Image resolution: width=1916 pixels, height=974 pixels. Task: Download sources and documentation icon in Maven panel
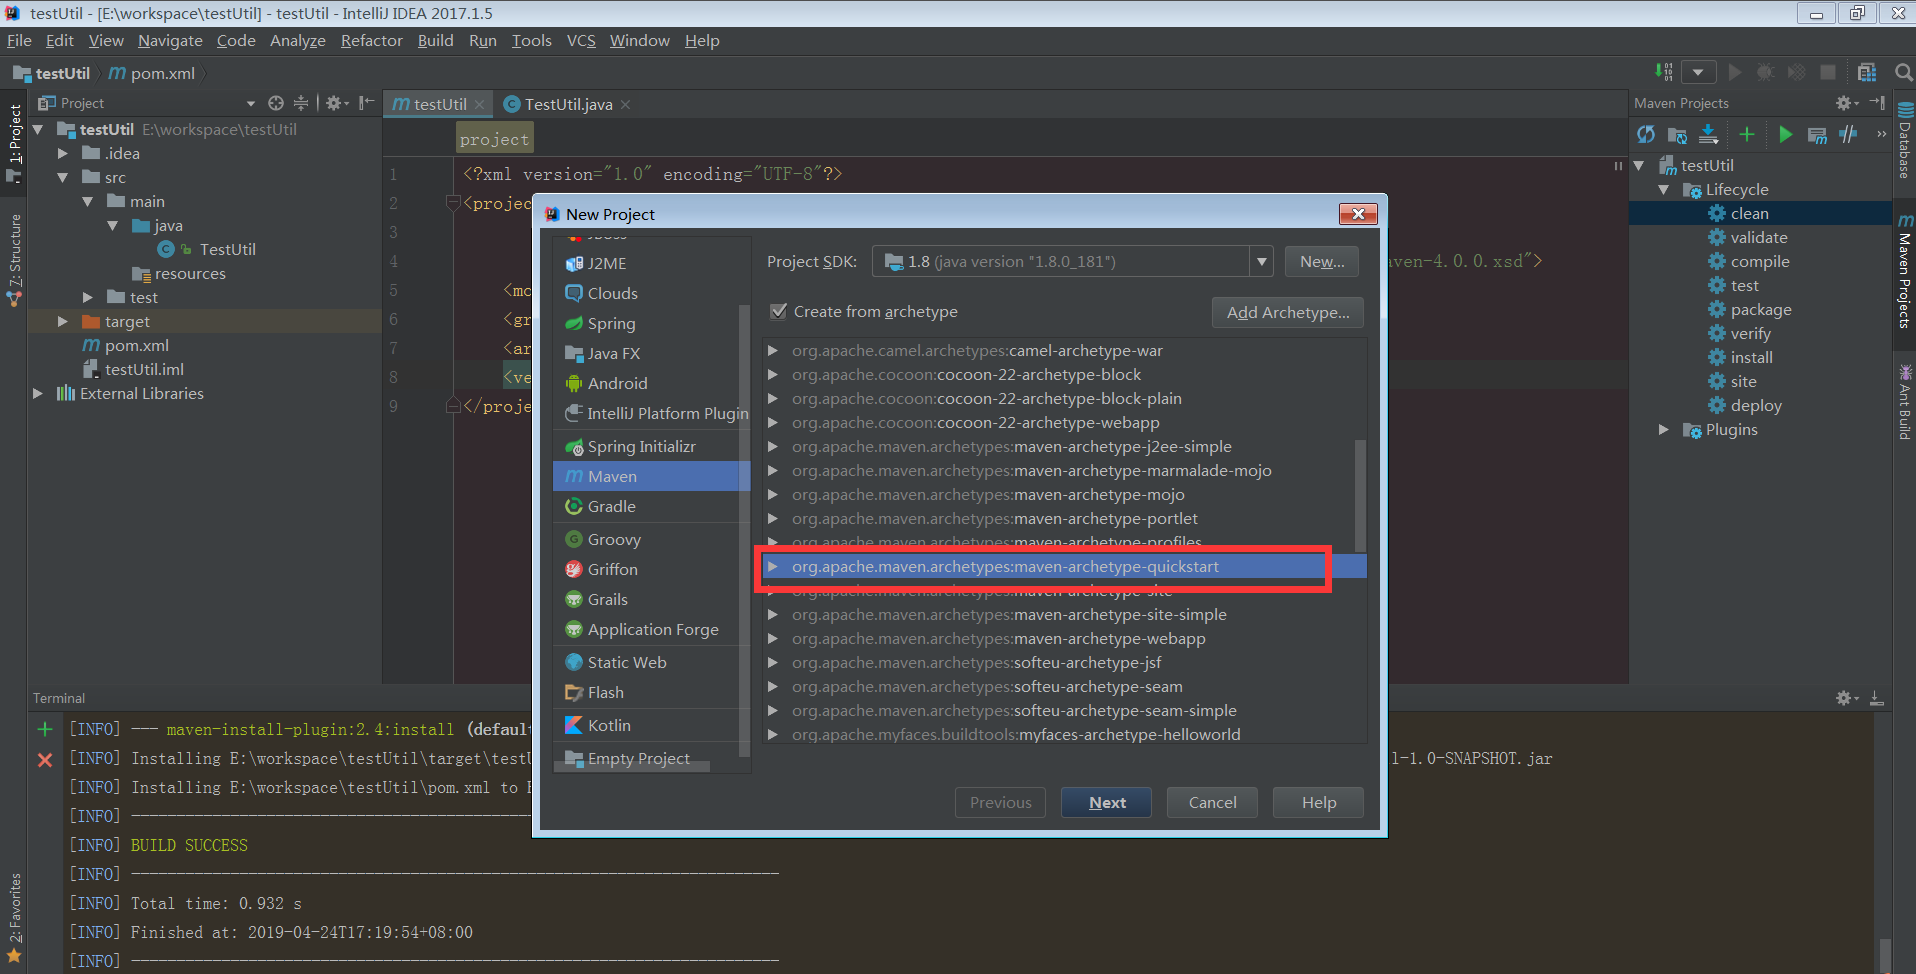coord(1709,135)
